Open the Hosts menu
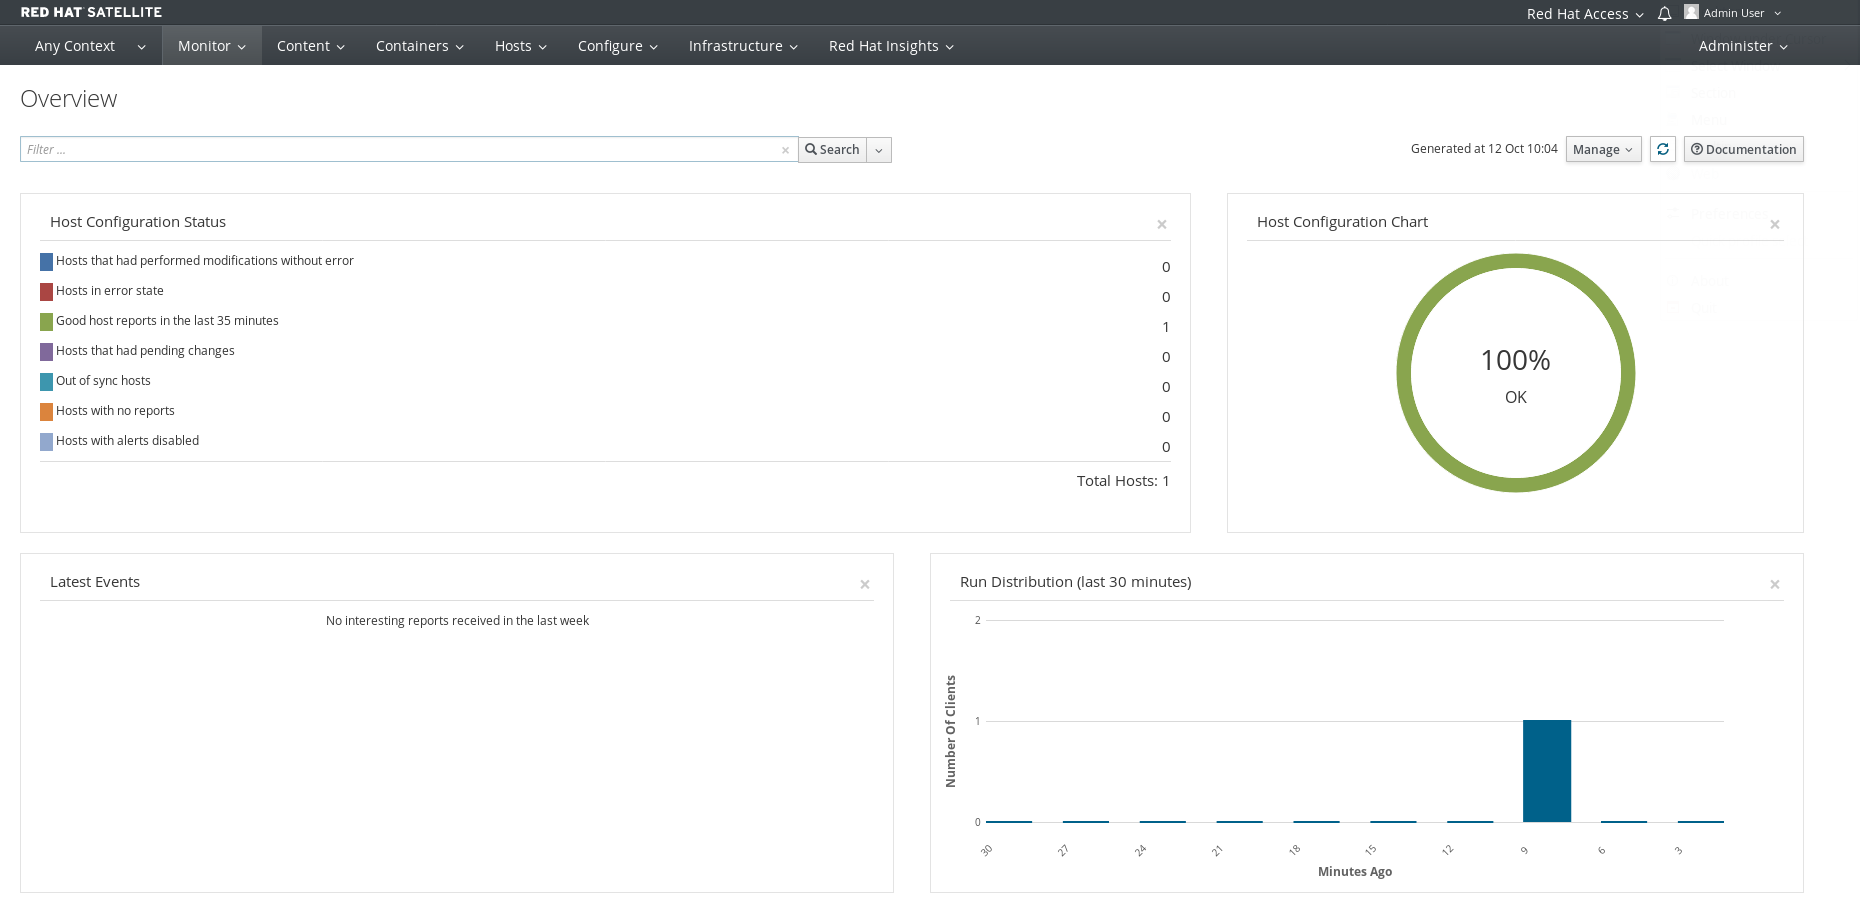The image size is (1860, 898). 521,46
